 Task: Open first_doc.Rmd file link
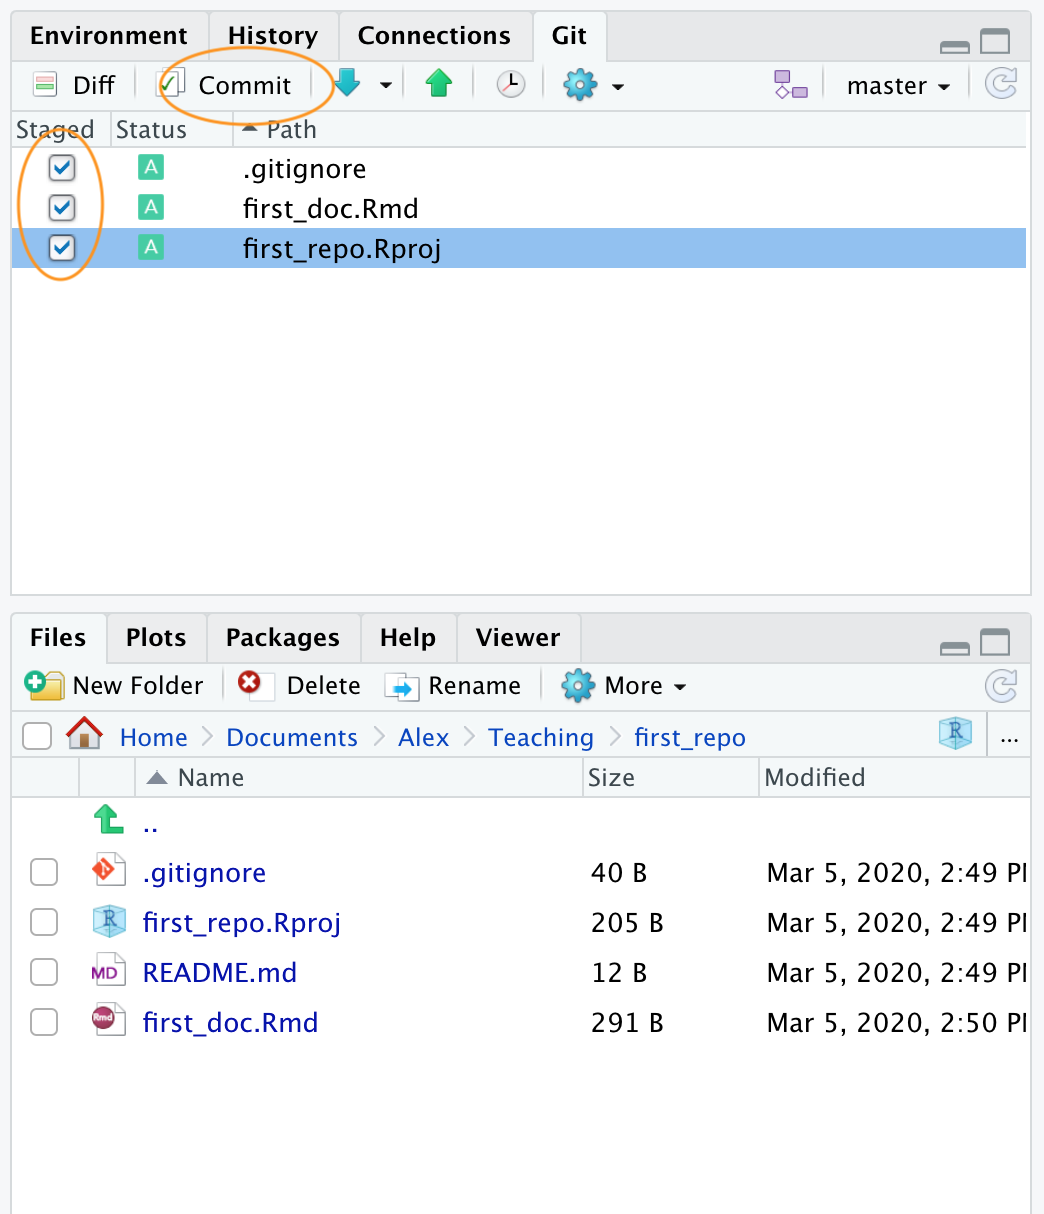coord(230,1023)
